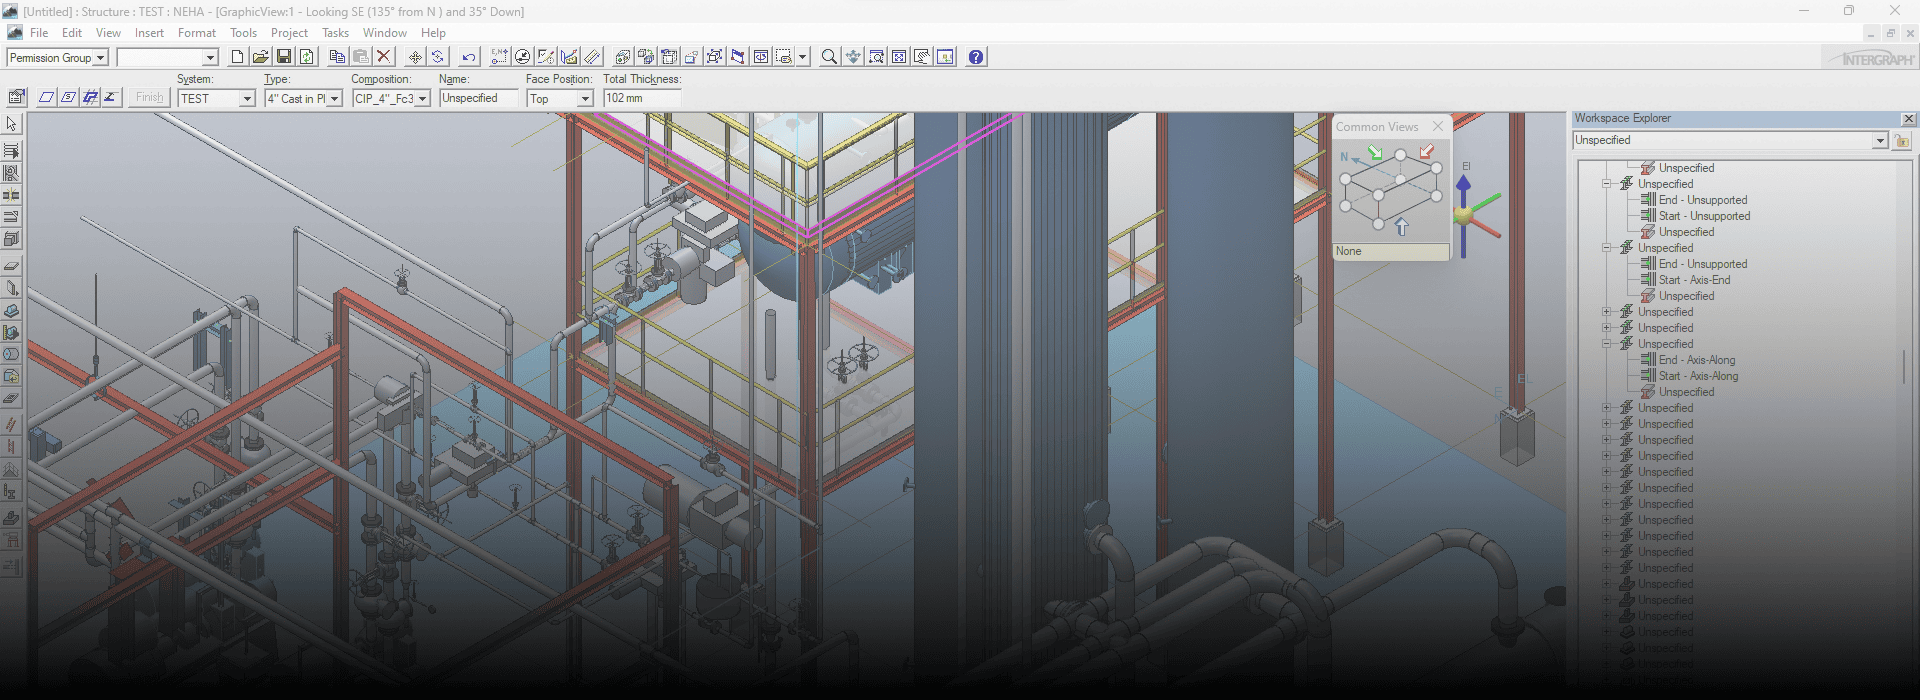Select the Zoom magnifier tool

[x=829, y=57]
